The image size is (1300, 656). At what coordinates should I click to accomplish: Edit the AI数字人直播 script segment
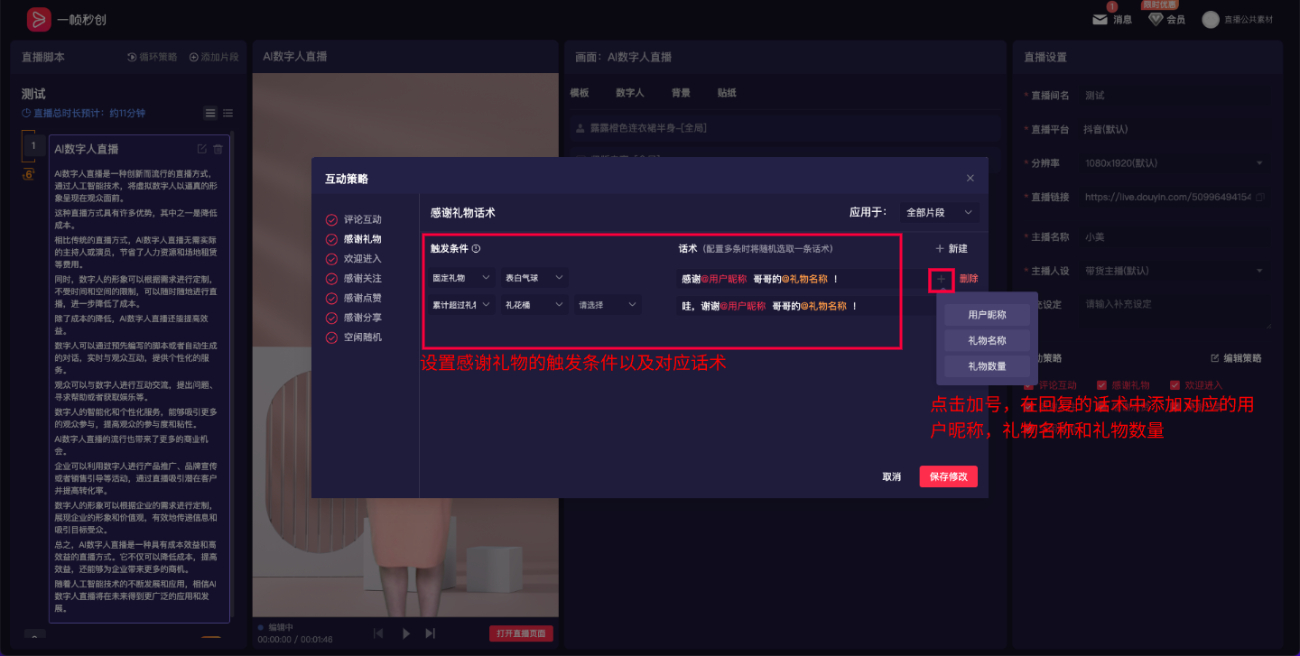coord(203,149)
